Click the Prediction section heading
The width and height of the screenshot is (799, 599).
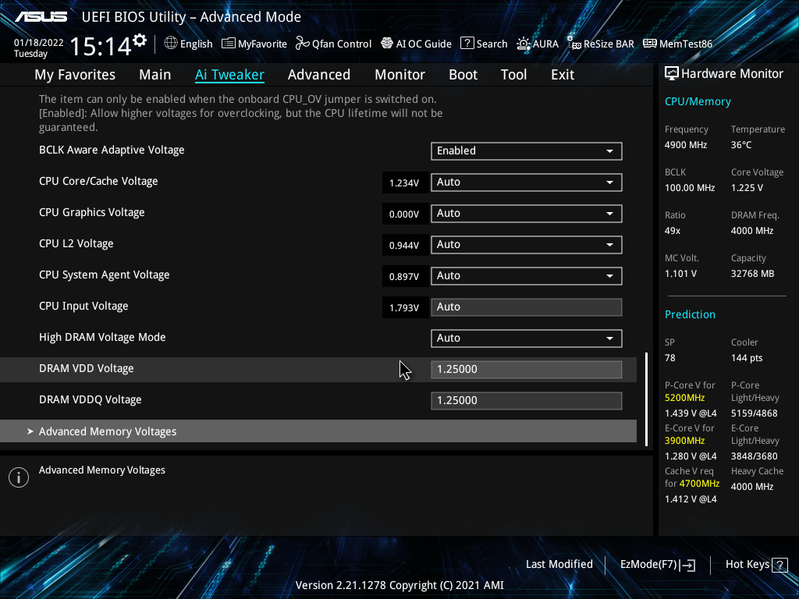point(690,314)
